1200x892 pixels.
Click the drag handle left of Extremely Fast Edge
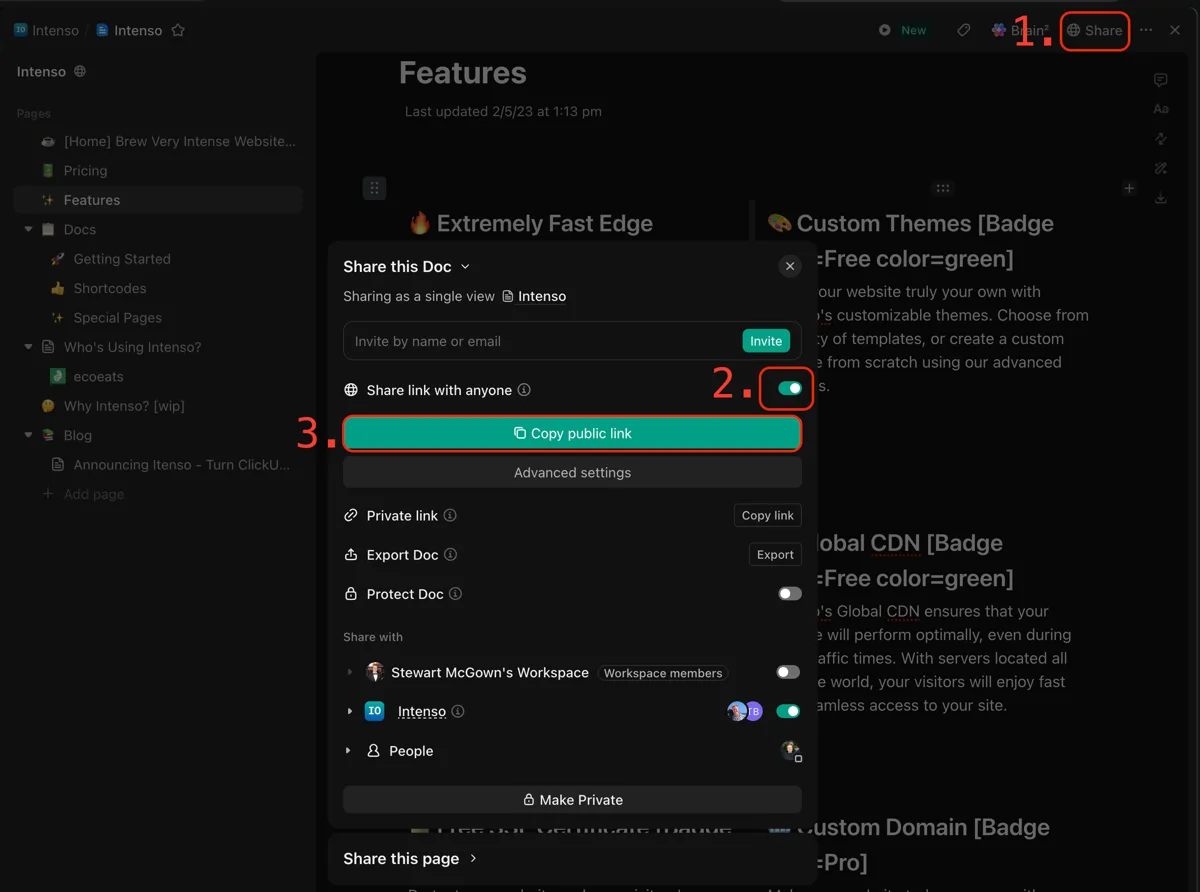(374, 188)
